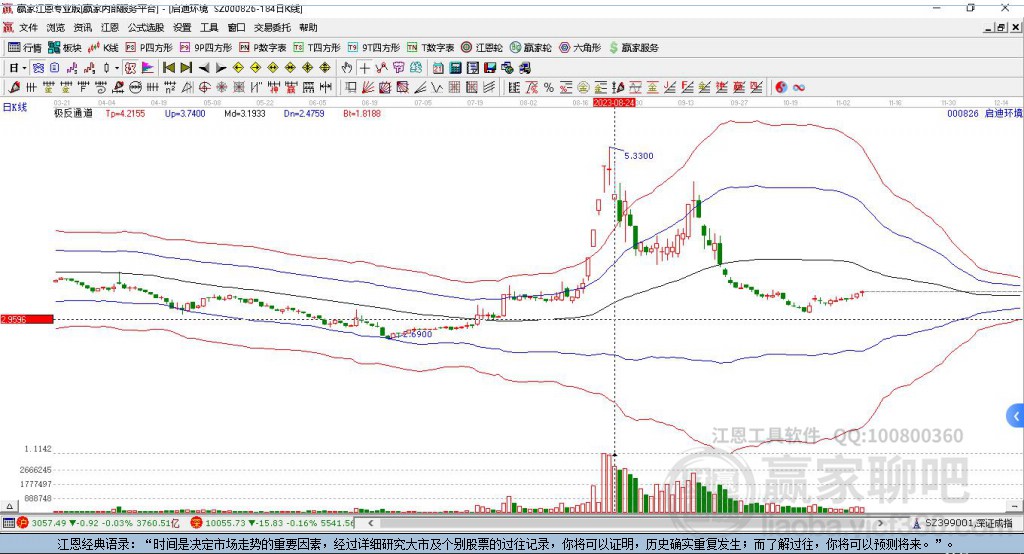Viewport: 1024px width, 554px height.
Task: Step chart right with black right arrow
Action: tap(221, 68)
